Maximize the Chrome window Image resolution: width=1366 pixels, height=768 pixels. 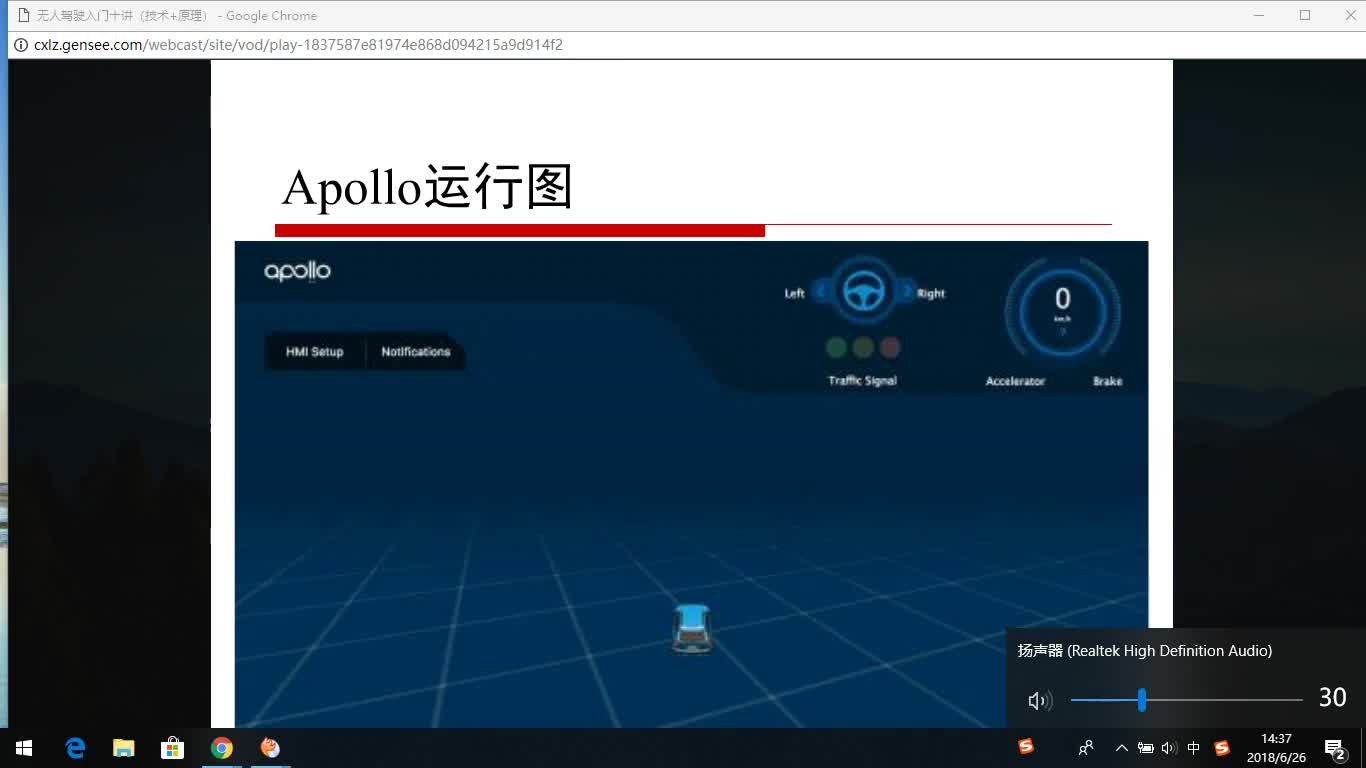1305,15
